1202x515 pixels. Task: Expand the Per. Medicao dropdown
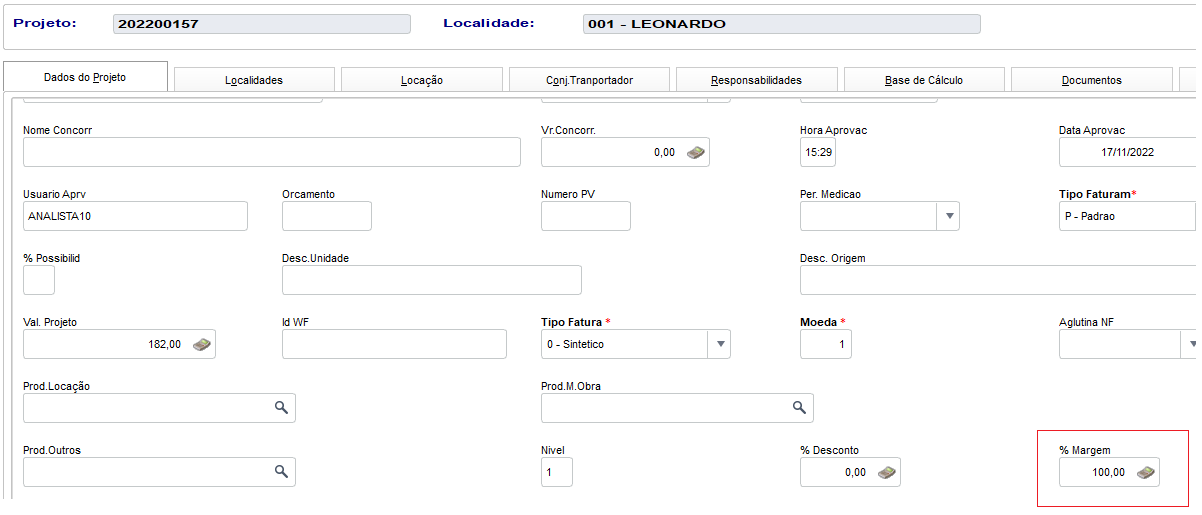(x=948, y=216)
